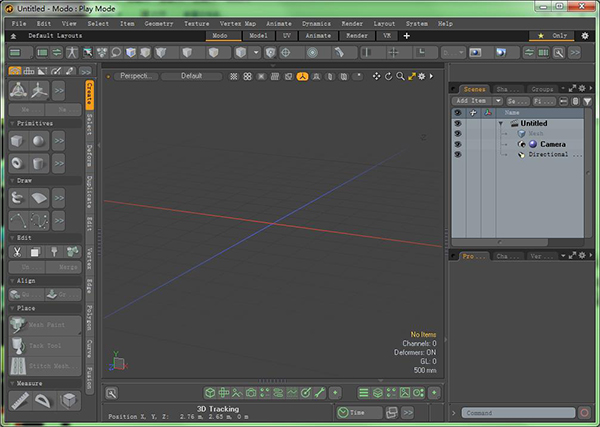Toggle visibility of the Directional light

tap(458, 155)
